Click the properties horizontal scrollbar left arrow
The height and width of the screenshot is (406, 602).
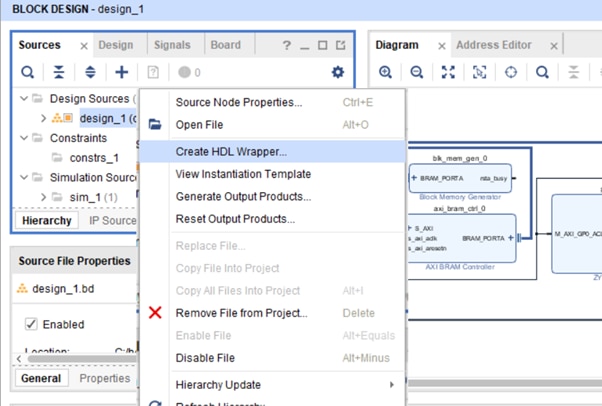pyautogui.click(x=19, y=359)
